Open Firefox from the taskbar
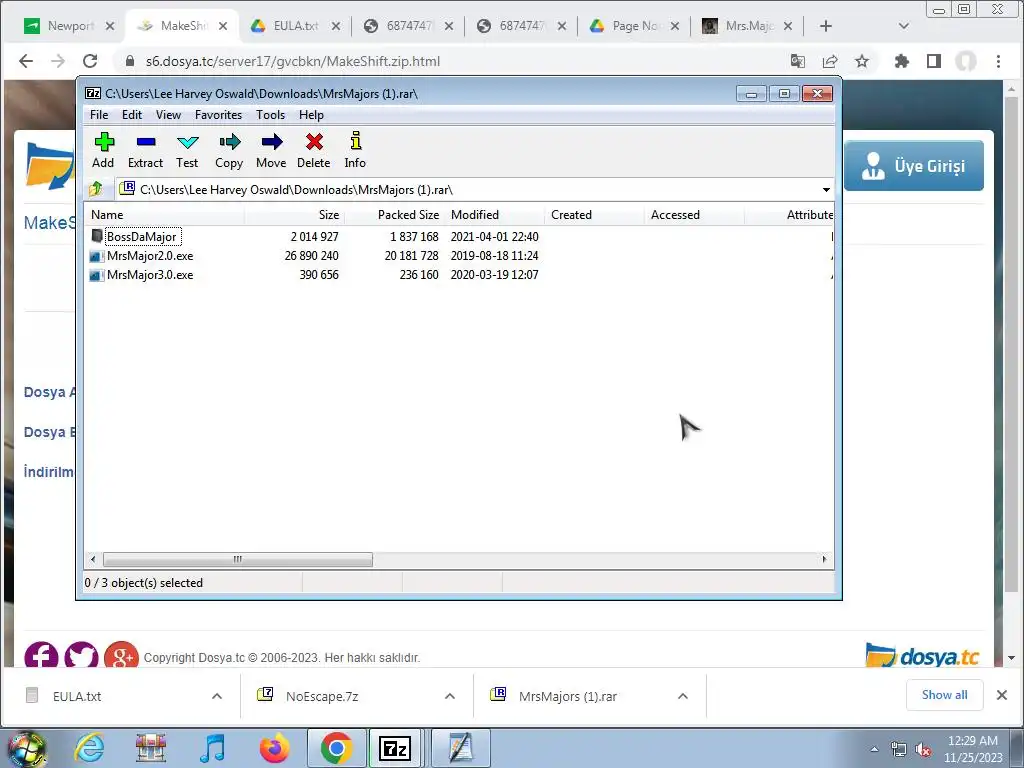This screenshot has height=768, width=1024. point(274,748)
